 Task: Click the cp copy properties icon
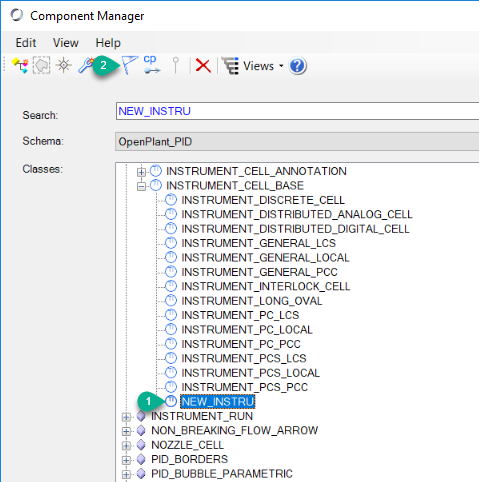[x=151, y=64]
